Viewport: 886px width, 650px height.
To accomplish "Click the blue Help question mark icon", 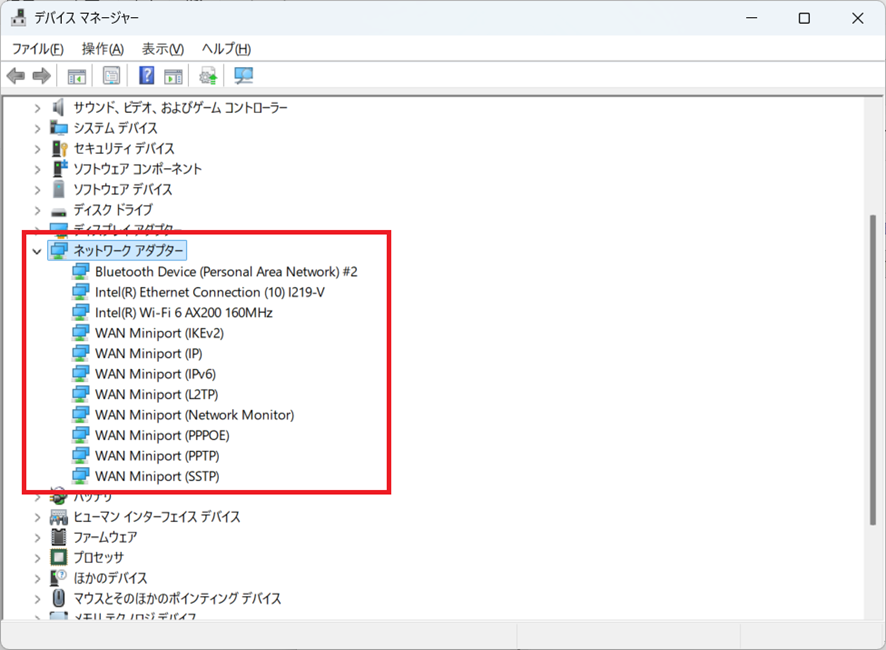I will (x=146, y=76).
